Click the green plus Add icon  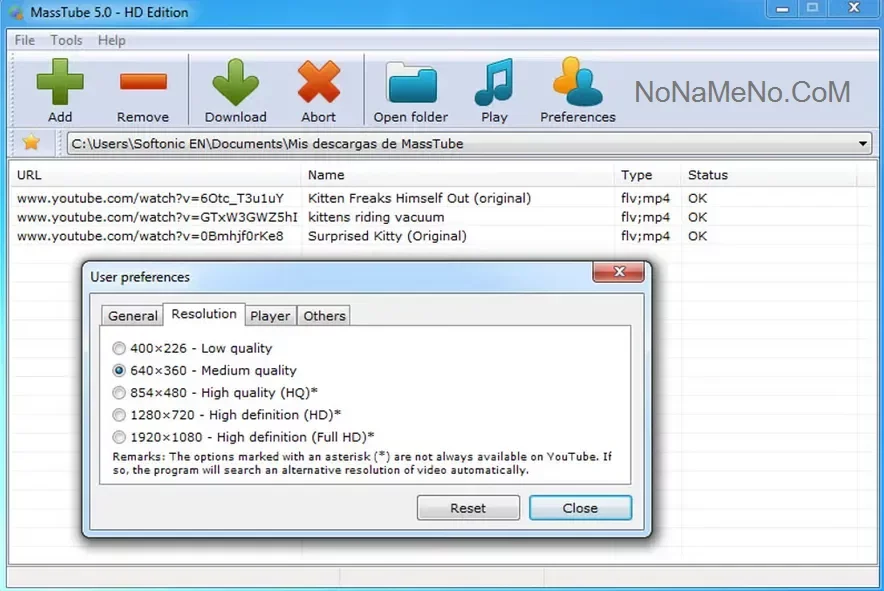[x=60, y=83]
